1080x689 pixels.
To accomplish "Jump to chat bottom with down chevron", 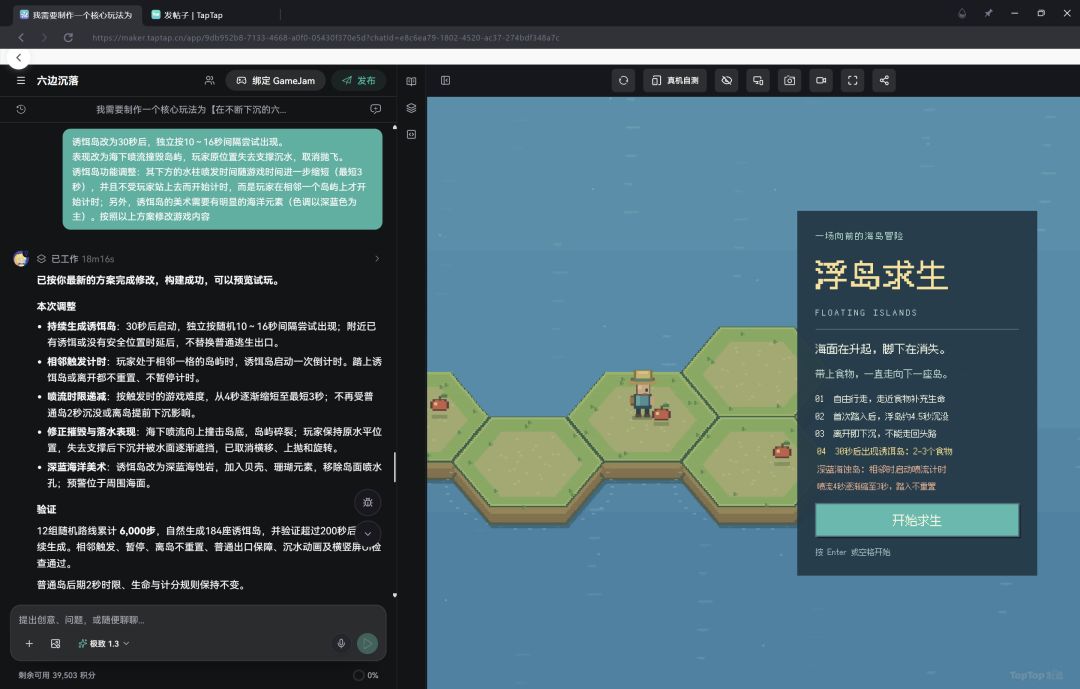I will pos(368,533).
